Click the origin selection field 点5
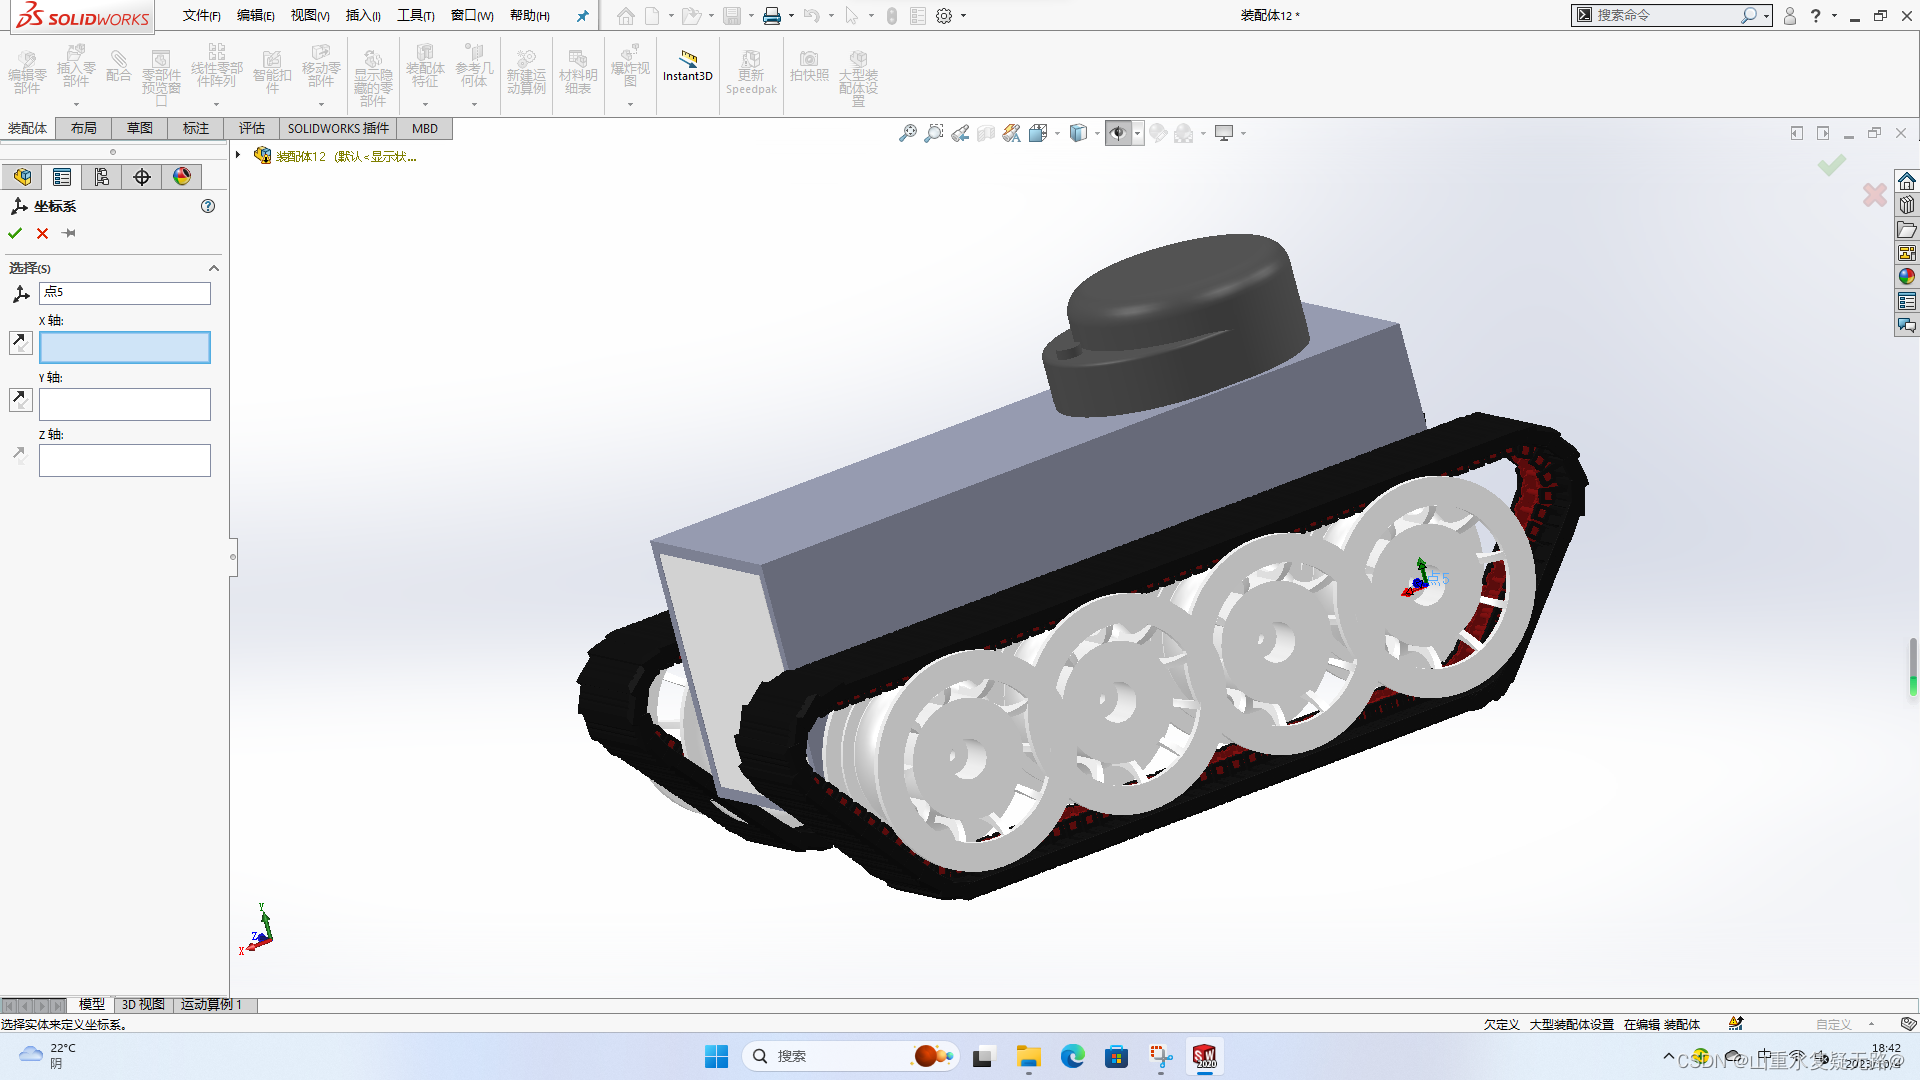1920x1080 pixels. point(125,292)
